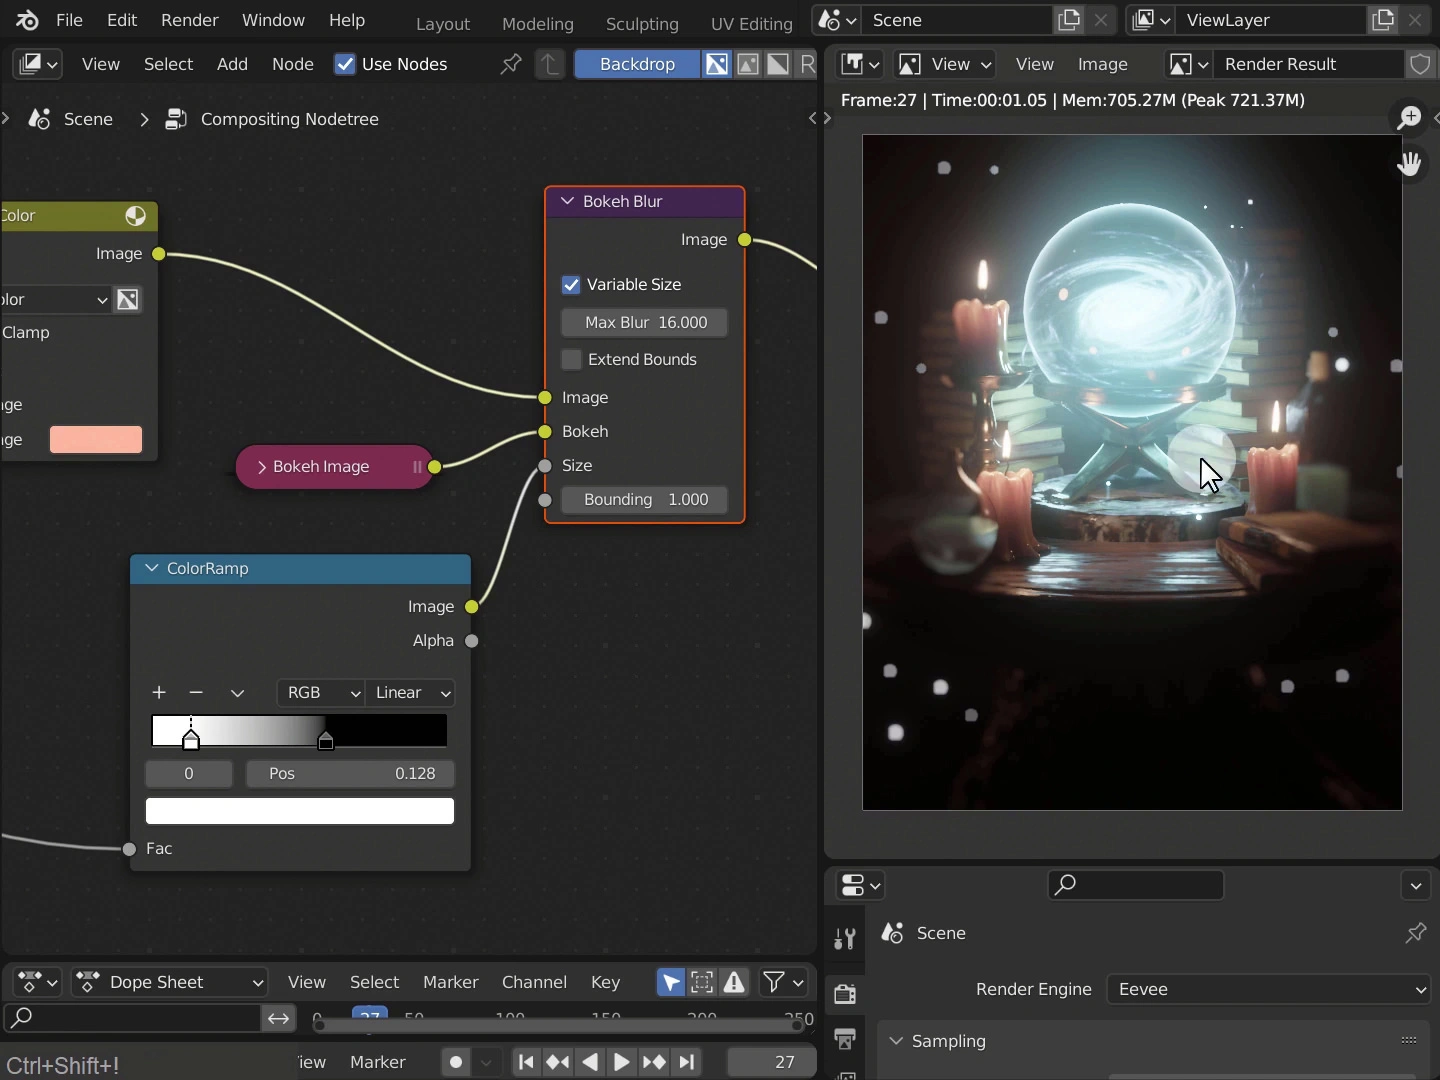Remove color stop with minus icon
1440x1080 pixels.
[x=196, y=693]
